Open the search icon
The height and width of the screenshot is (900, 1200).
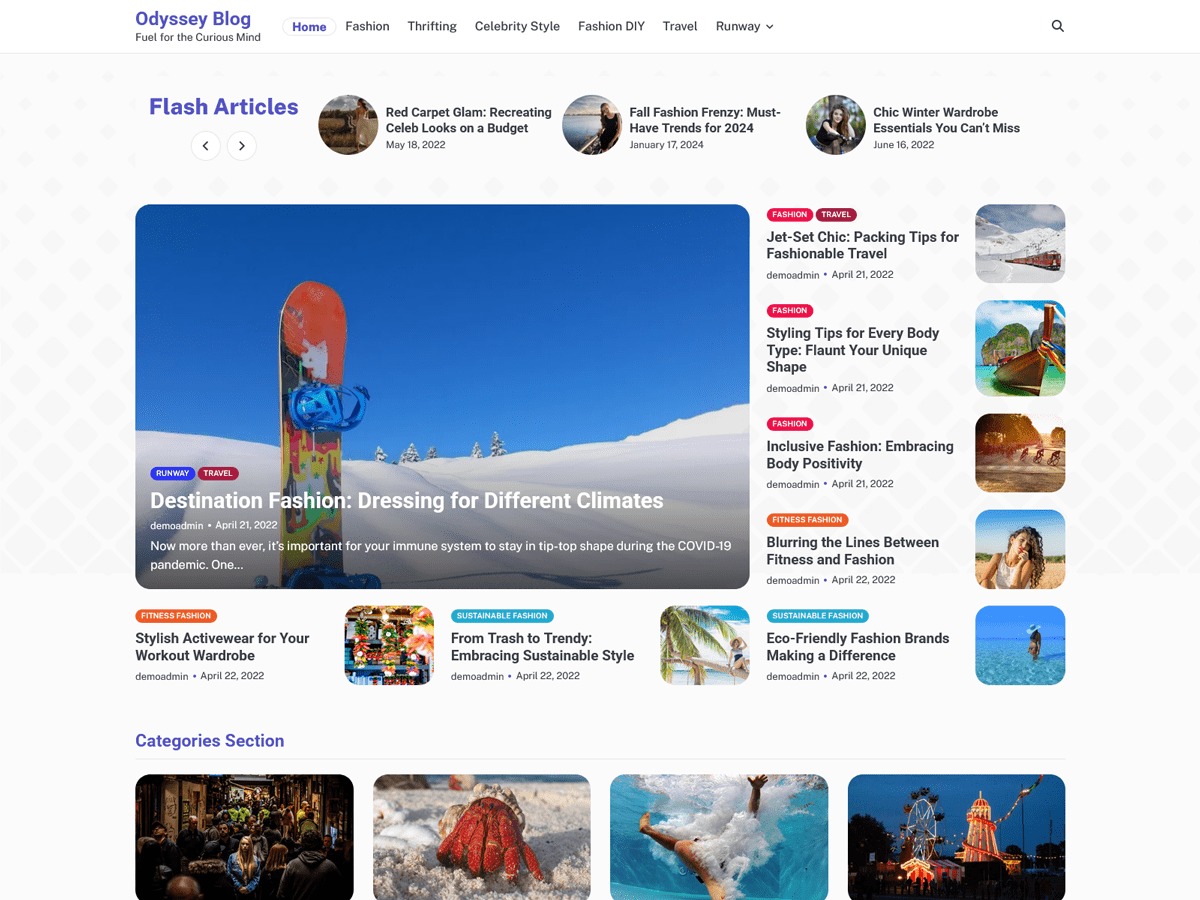1057,26
